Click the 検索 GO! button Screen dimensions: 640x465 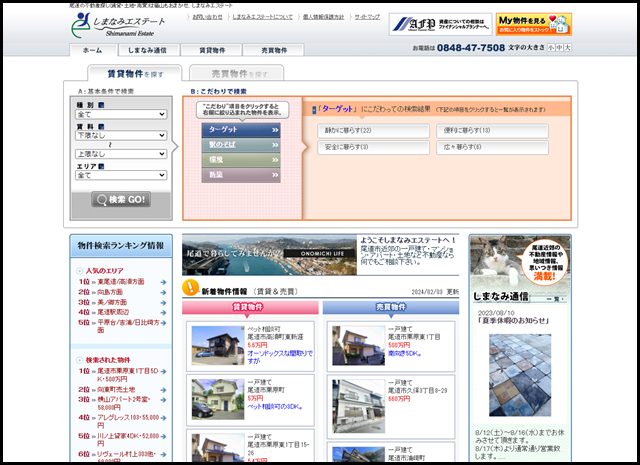(121, 200)
